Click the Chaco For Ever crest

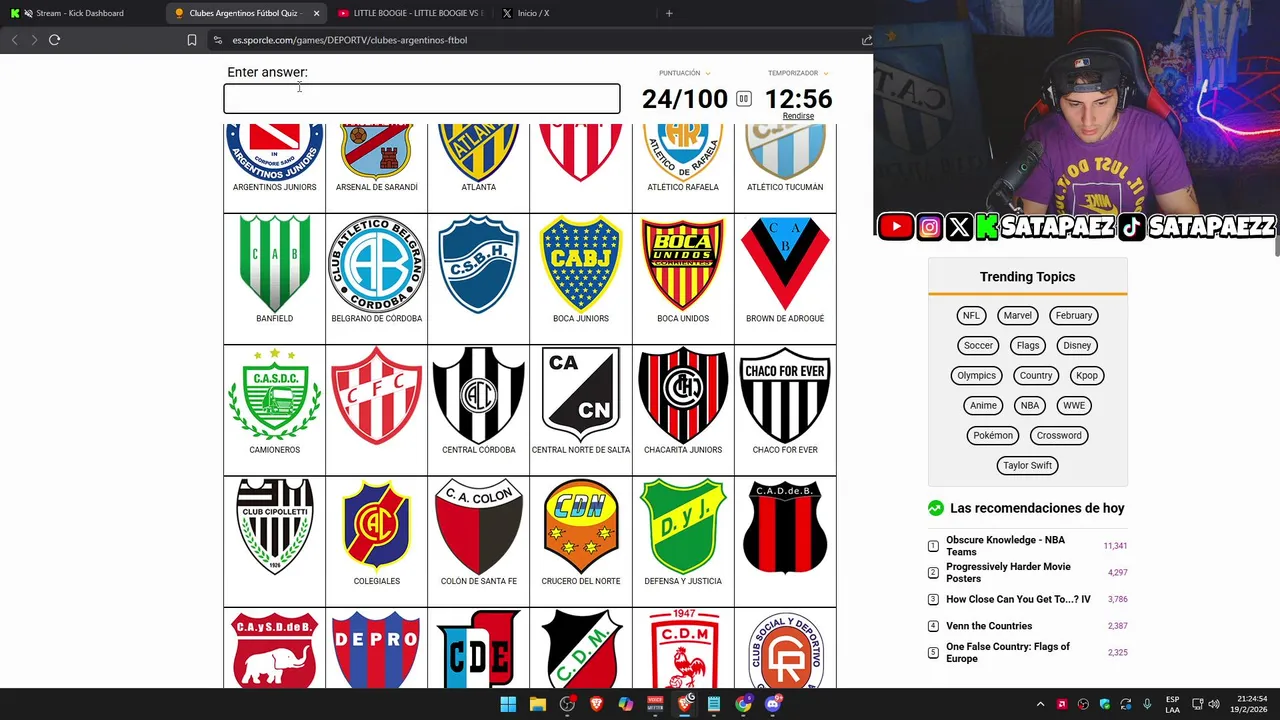coord(785,395)
